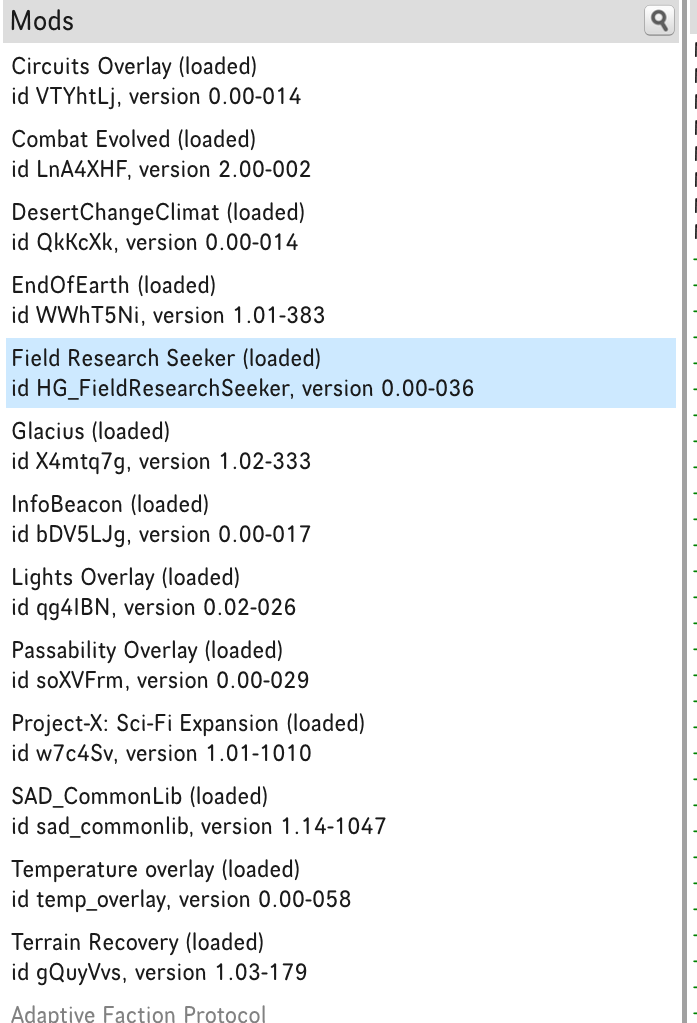Choose the DesertChangeClimat mod entry
This screenshot has height=1023, width=697.
[158, 212]
